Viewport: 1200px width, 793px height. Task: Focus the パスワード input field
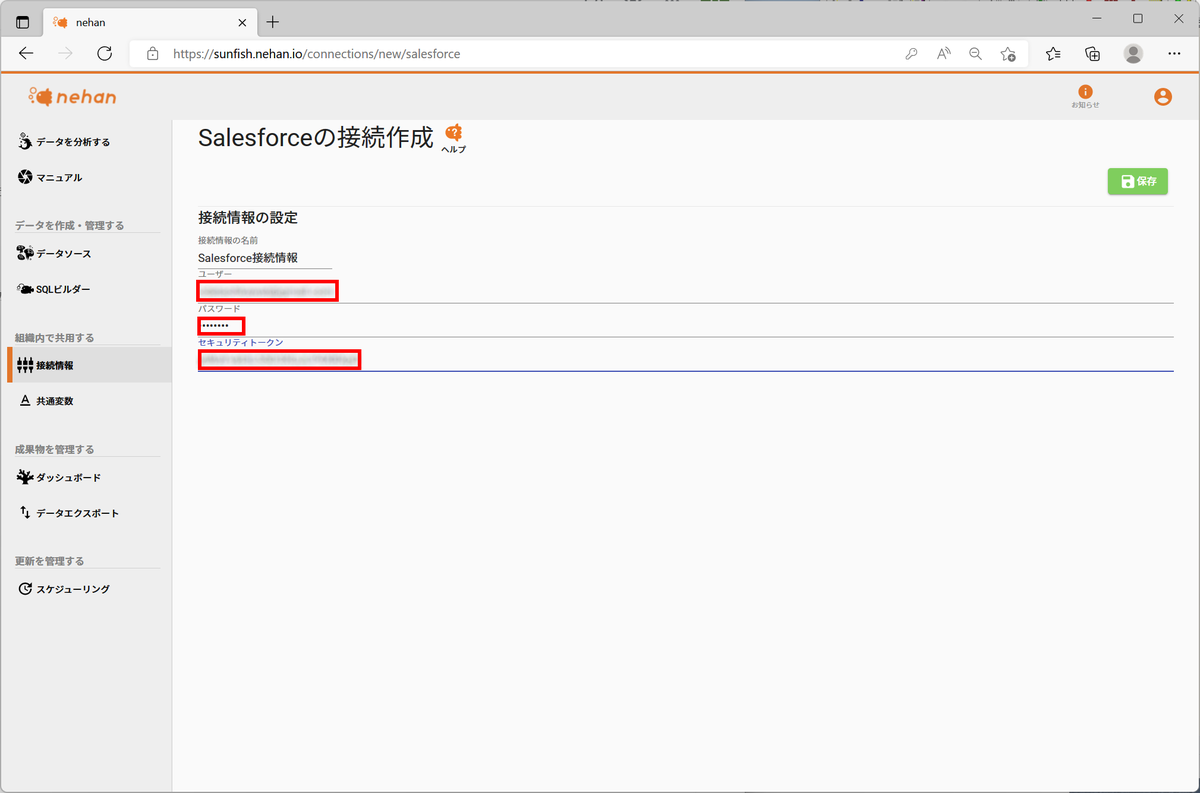click(x=685, y=326)
